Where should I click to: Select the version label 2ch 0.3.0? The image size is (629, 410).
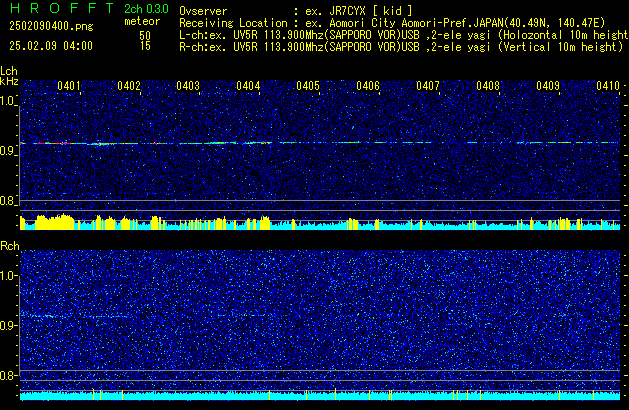pyautogui.click(x=146, y=9)
